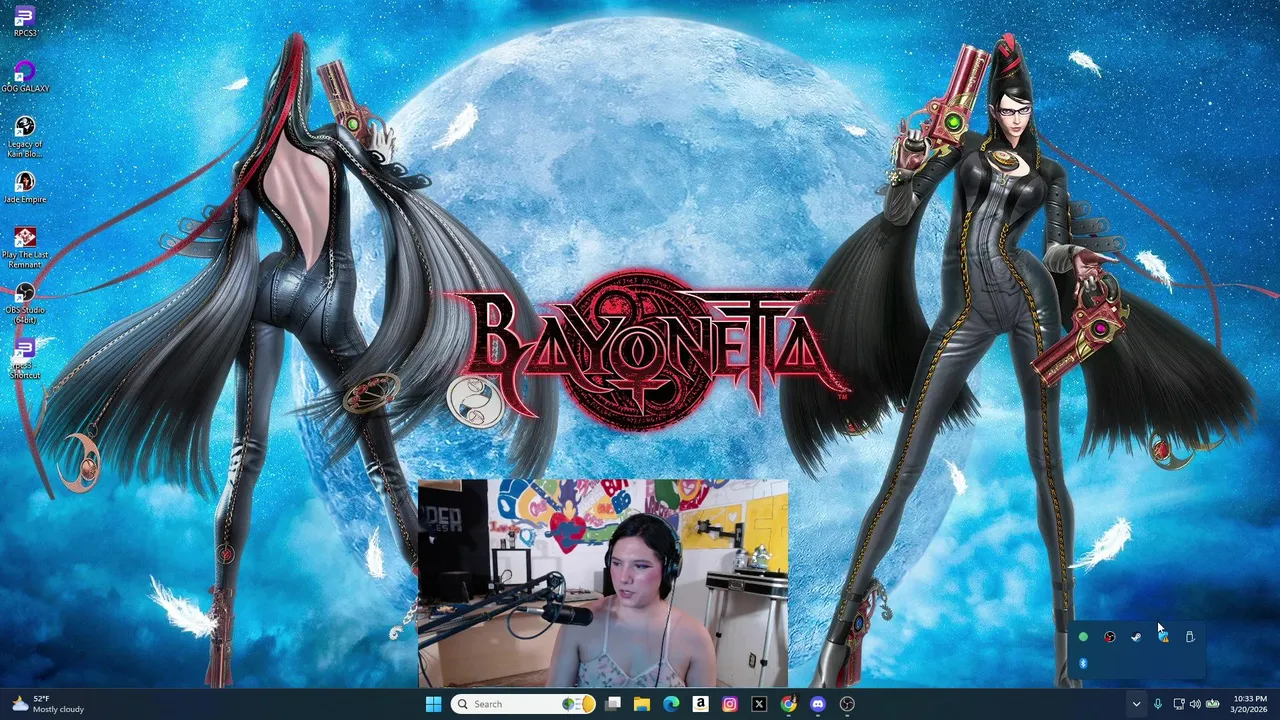This screenshot has width=1280, height=720.
Task: Open the Windows Start menu
Action: pyautogui.click(x=433, y=704)
